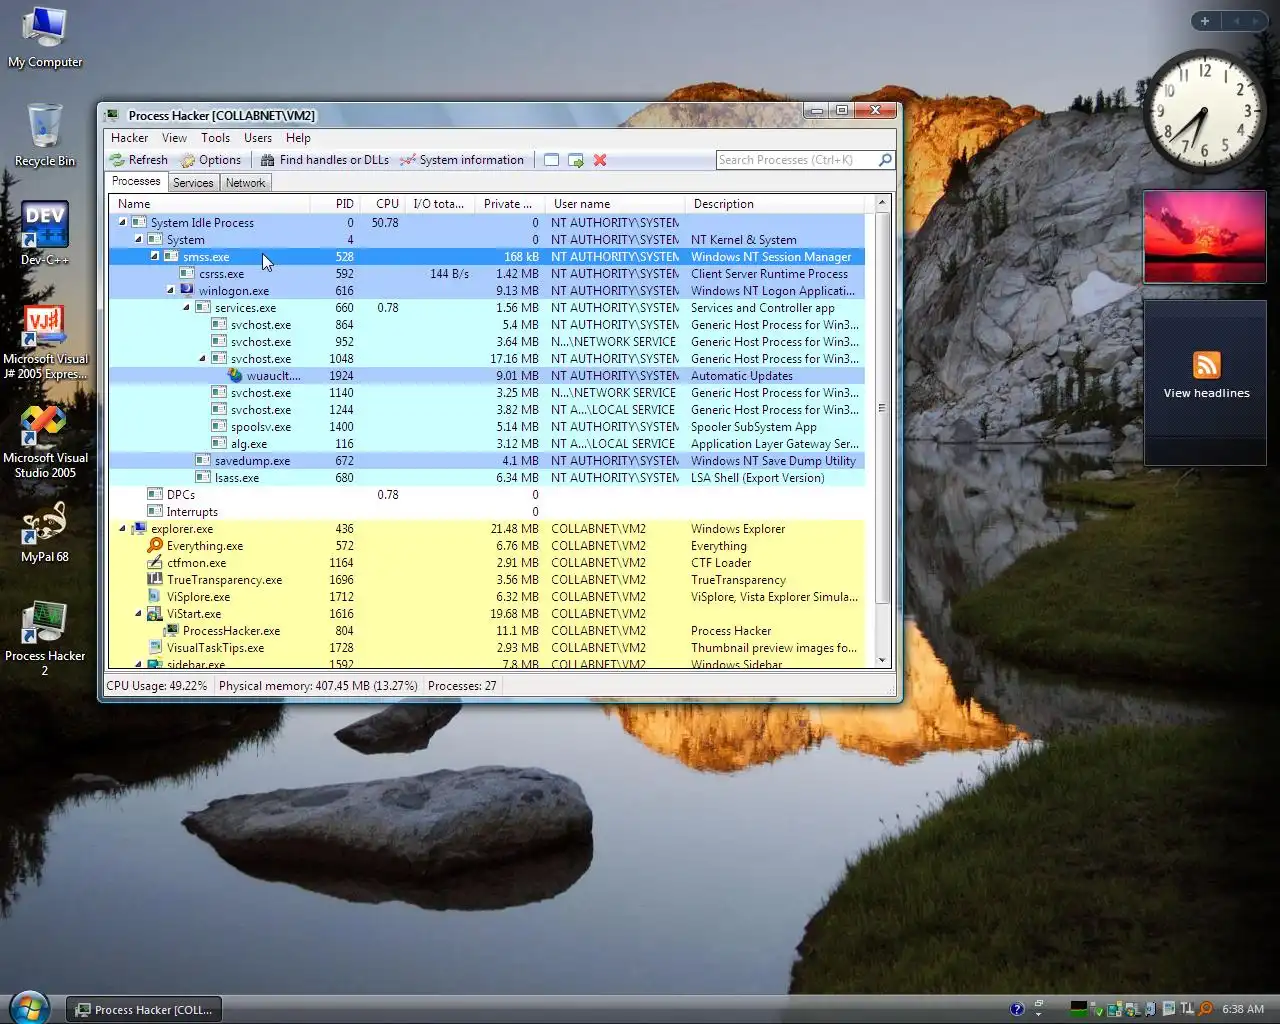Select Microsoft Visual J# 2005 Express icon
Screen dimensions: 1280x1024
pyautogui.click(x=45, y=342)
